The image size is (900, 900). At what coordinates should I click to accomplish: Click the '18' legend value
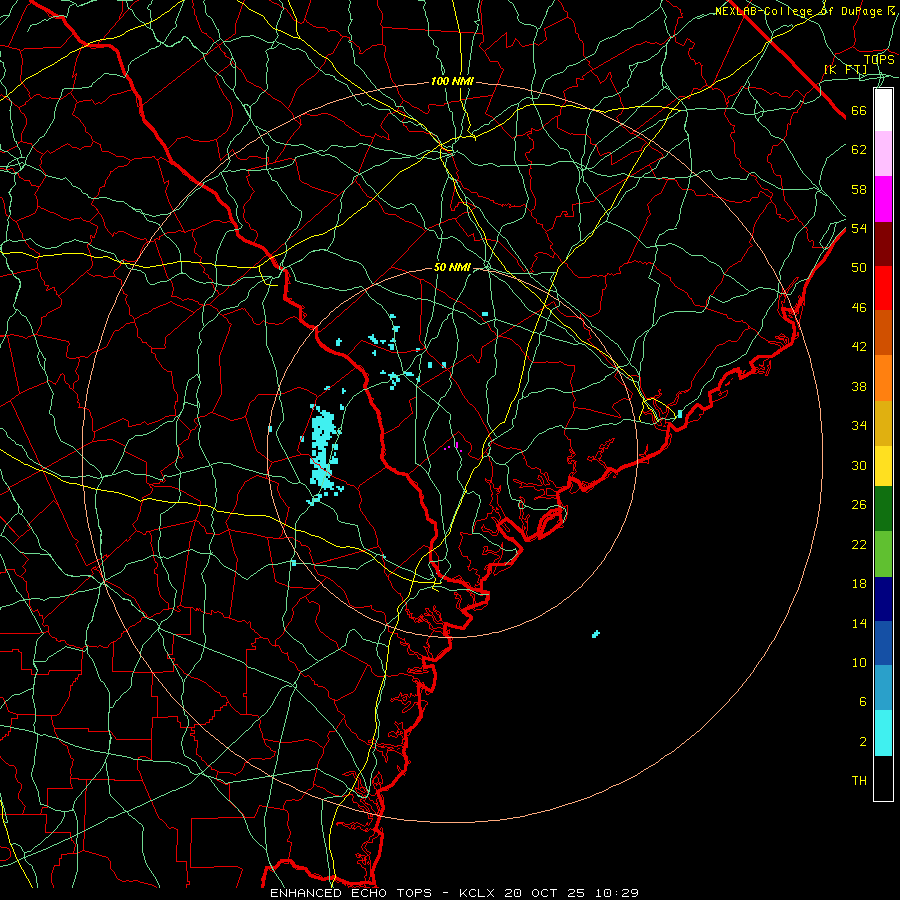pos(859,584)
